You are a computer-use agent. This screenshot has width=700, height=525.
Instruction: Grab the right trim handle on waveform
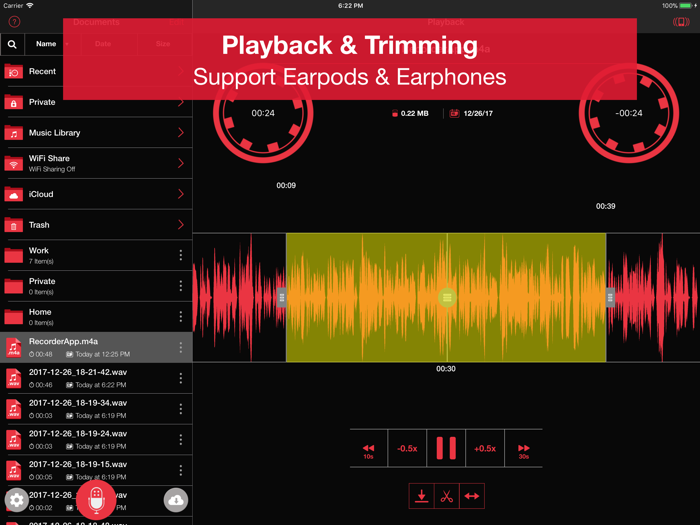click(610, 298)
